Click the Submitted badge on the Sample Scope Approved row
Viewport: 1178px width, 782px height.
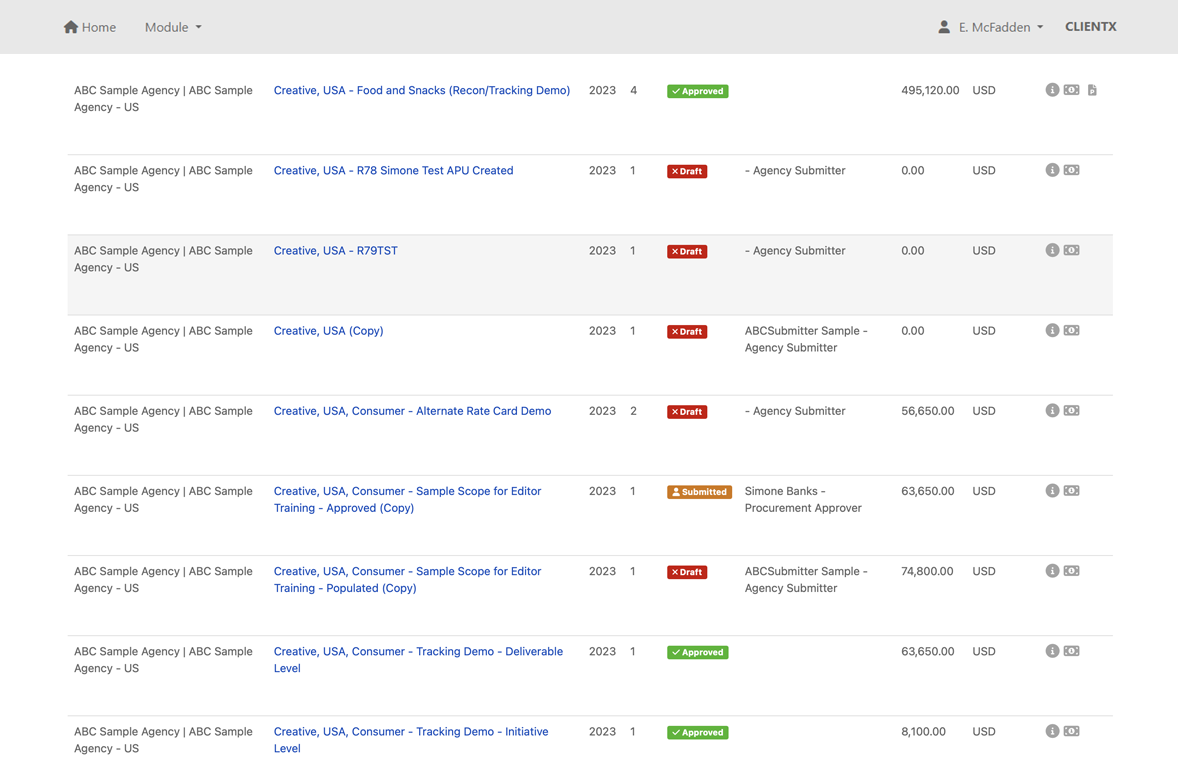coord(699,491)
